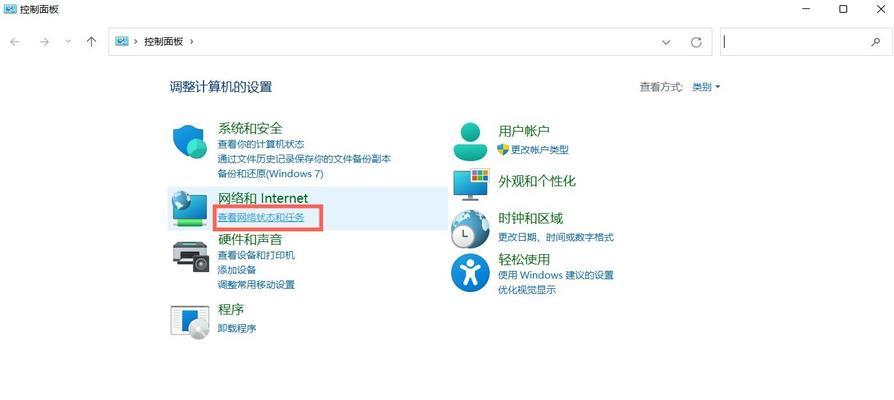Click 卸载程序 link
This screenshot has height=400, width=894.
pos(237,328)
